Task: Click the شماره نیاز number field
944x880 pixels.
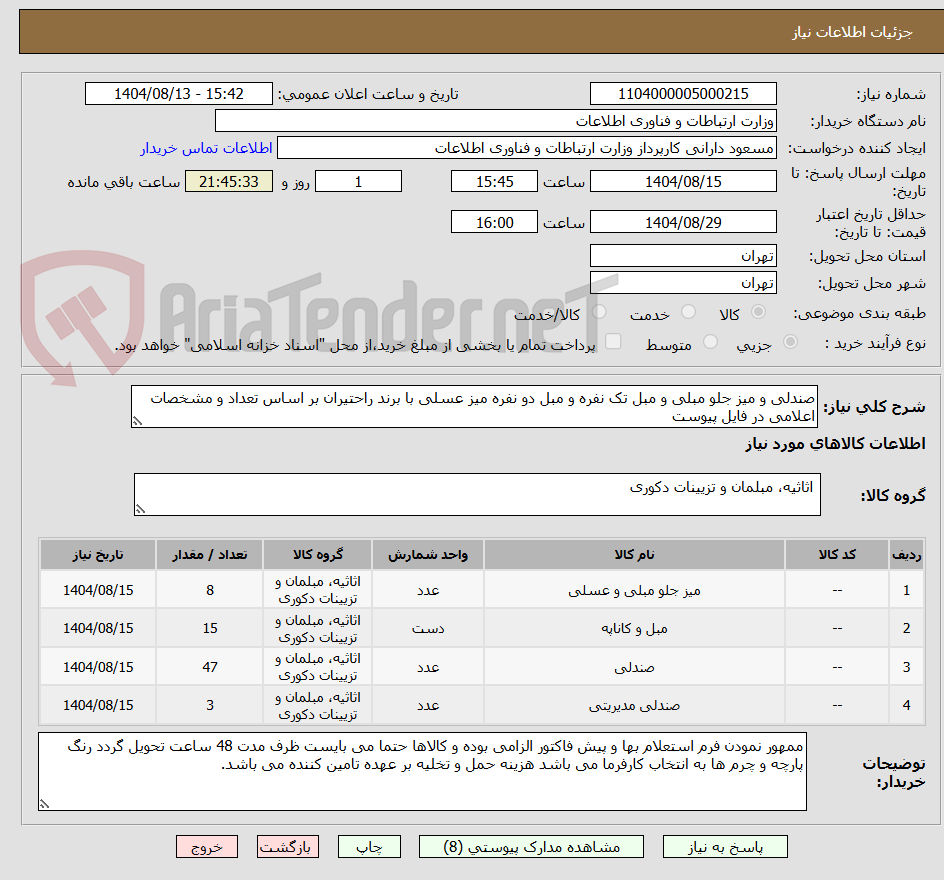Action: pos(683,93)
